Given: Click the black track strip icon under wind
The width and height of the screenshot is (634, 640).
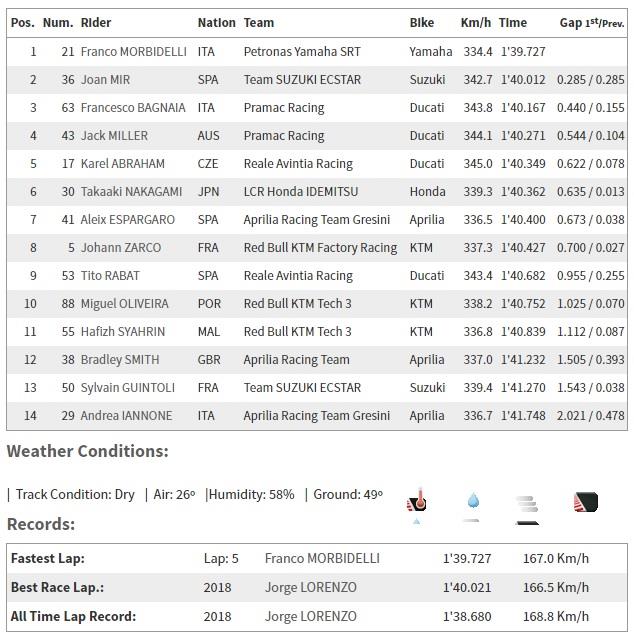Looking at the screenshot, I should coord(527,522).
